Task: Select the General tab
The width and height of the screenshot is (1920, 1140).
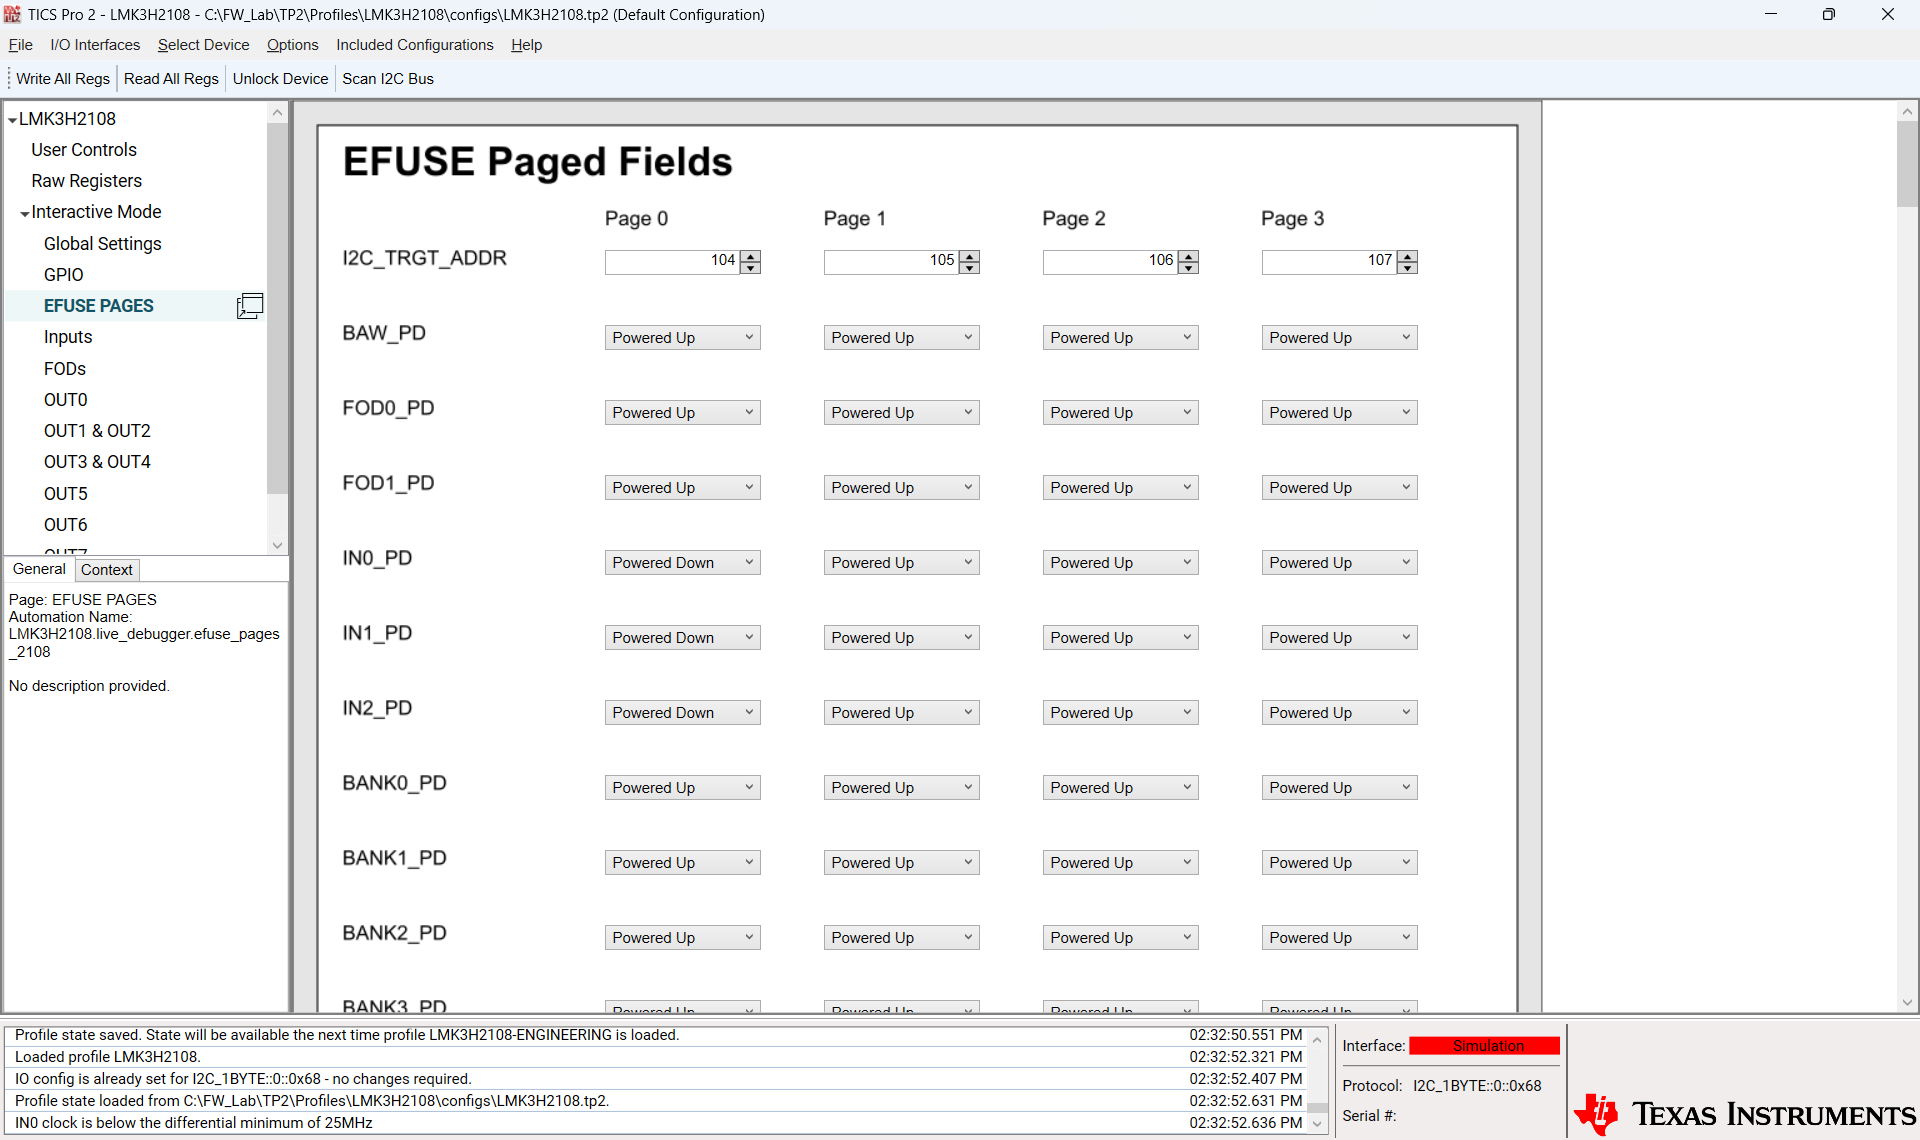Action: (39, 569)
